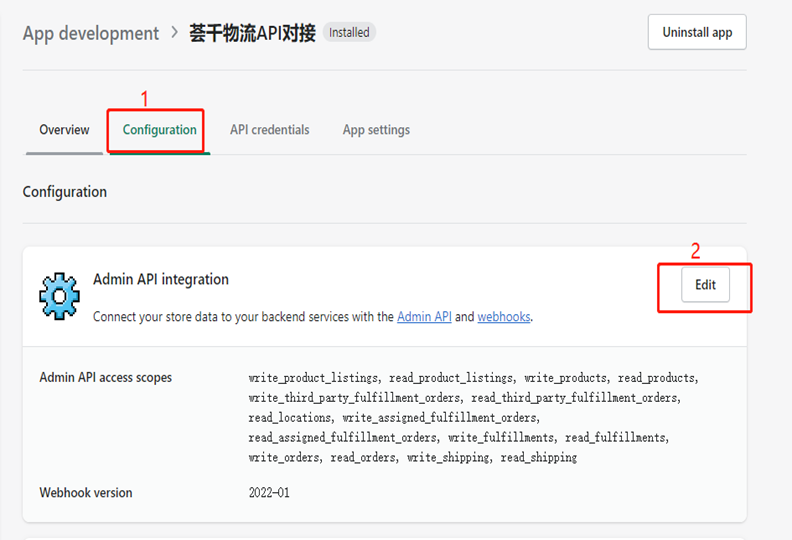Click the Admin API integration heading
This screenshot has height=540, width=792.
pyautogui.click(x=161, y=279)
